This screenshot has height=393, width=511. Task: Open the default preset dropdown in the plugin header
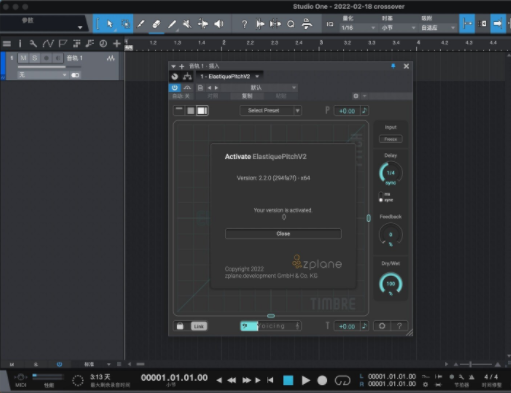[x=259, y=88]
